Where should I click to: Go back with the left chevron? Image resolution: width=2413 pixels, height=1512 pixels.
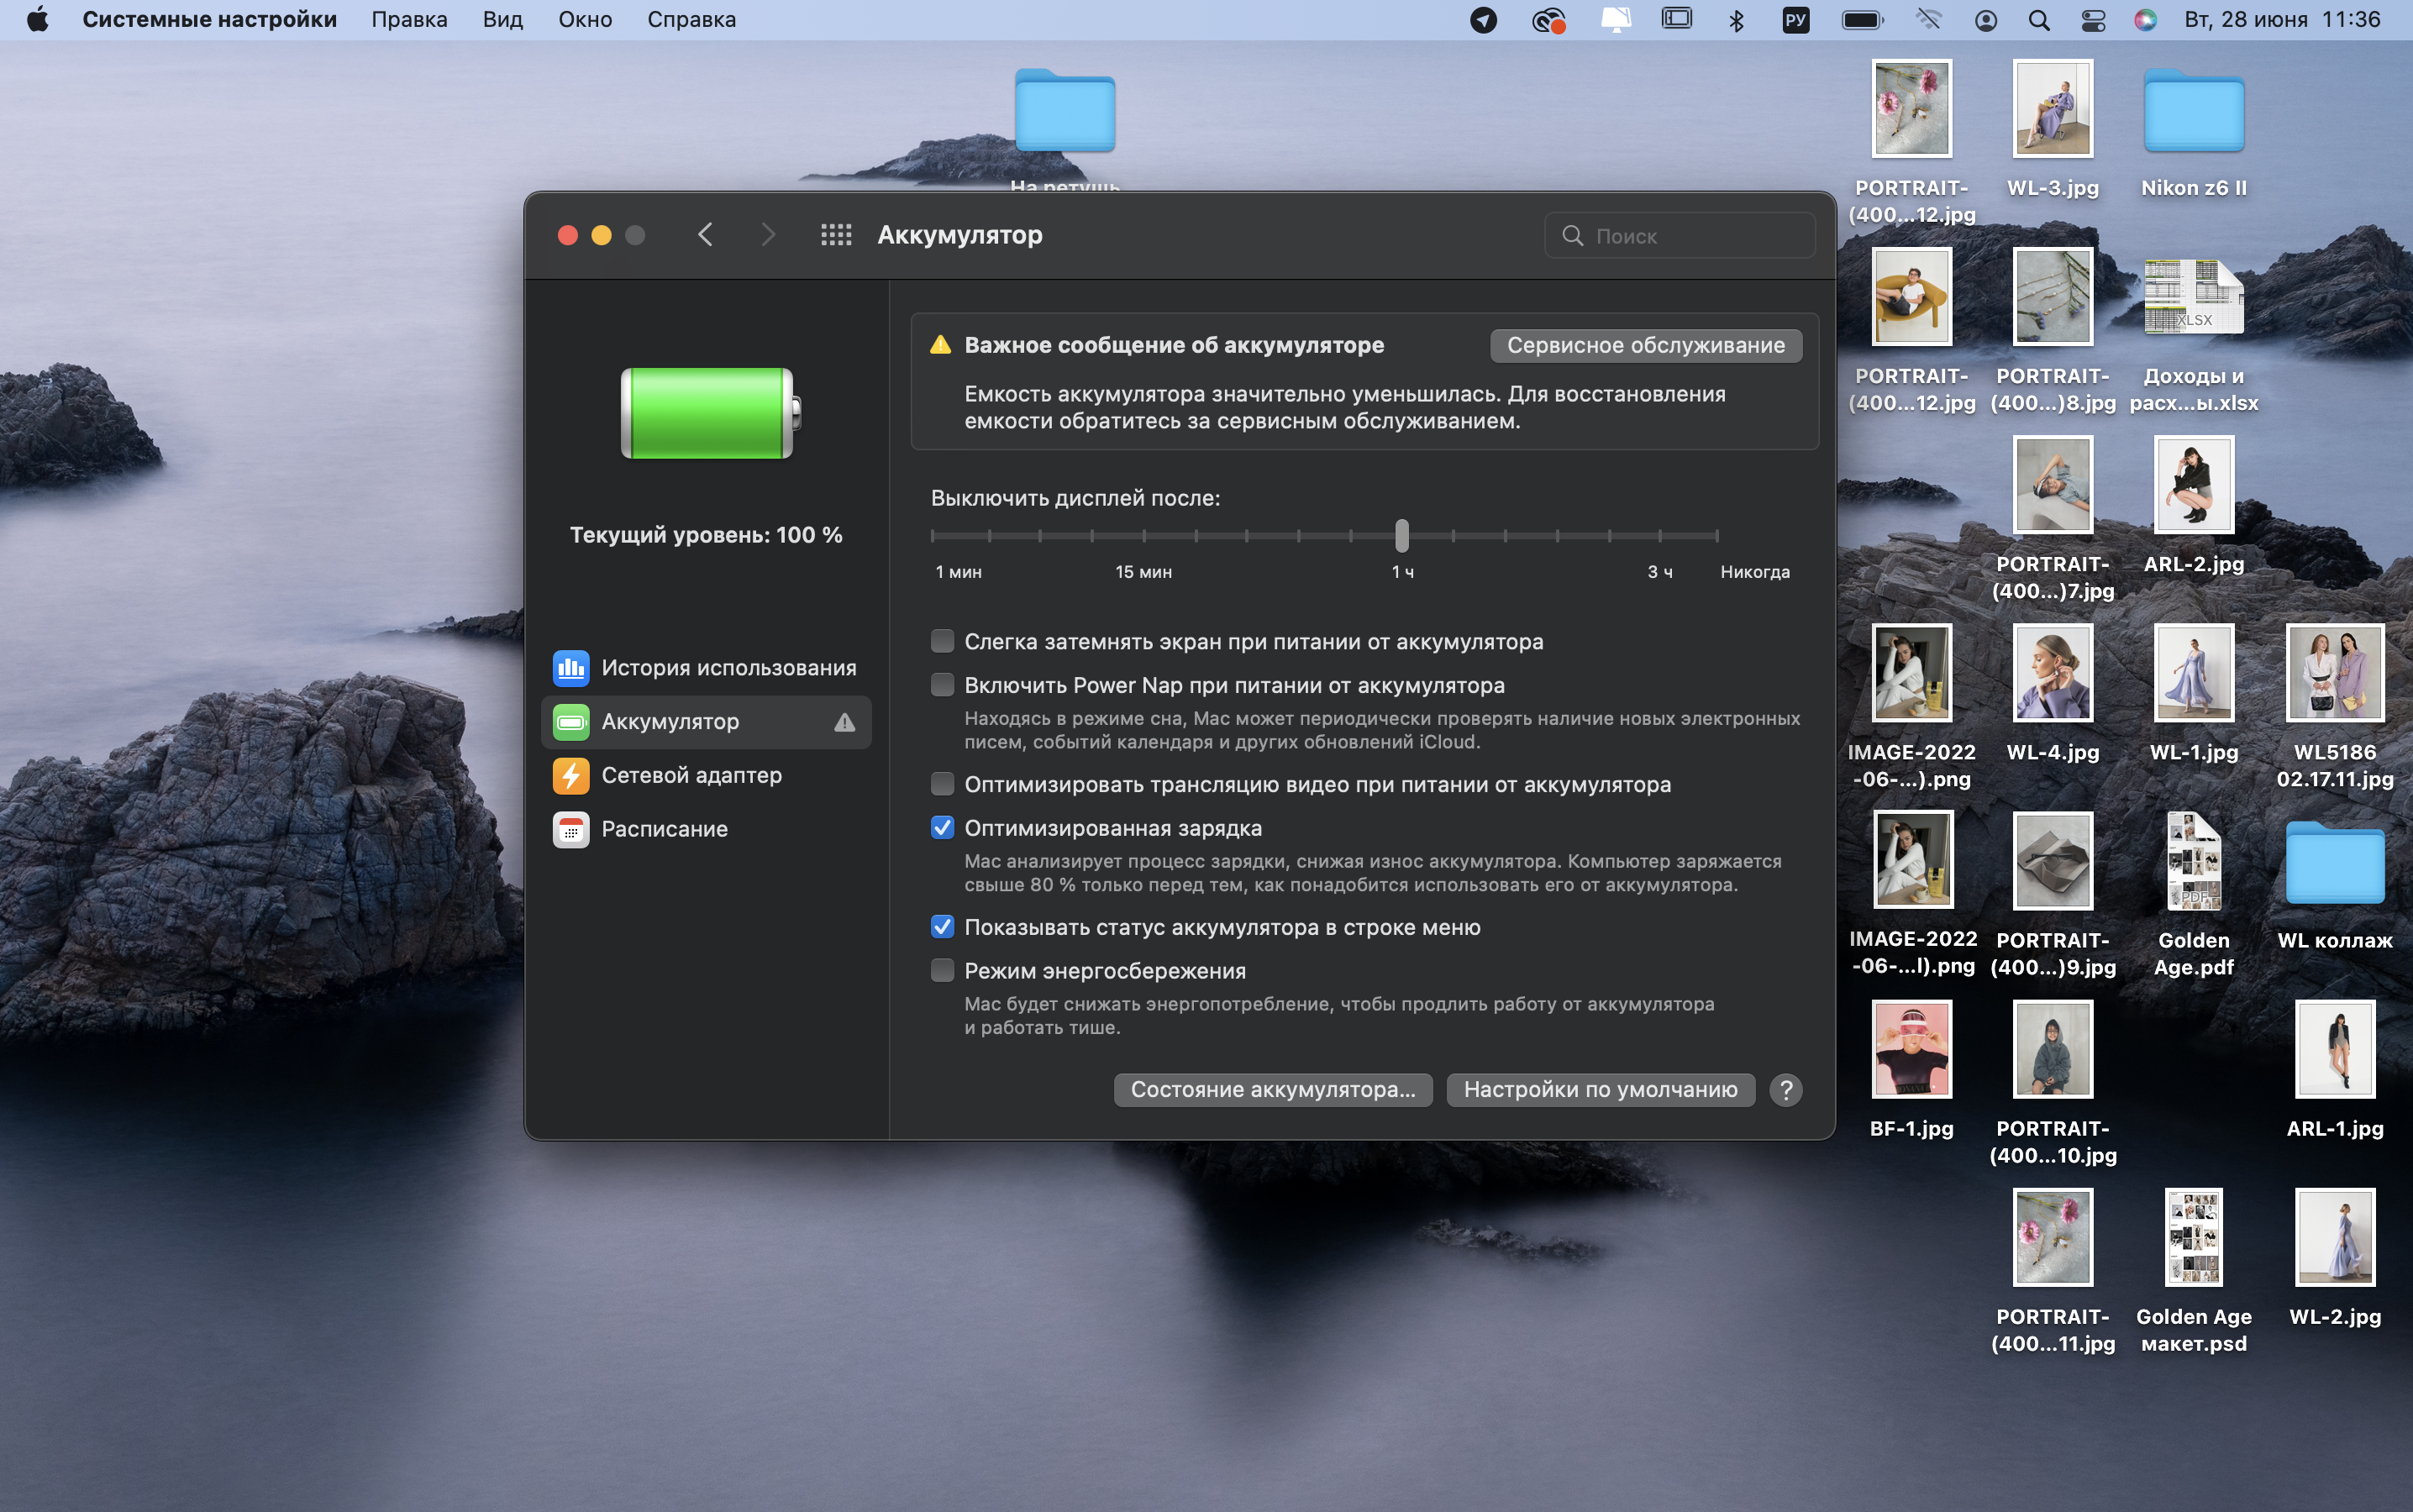705,235
